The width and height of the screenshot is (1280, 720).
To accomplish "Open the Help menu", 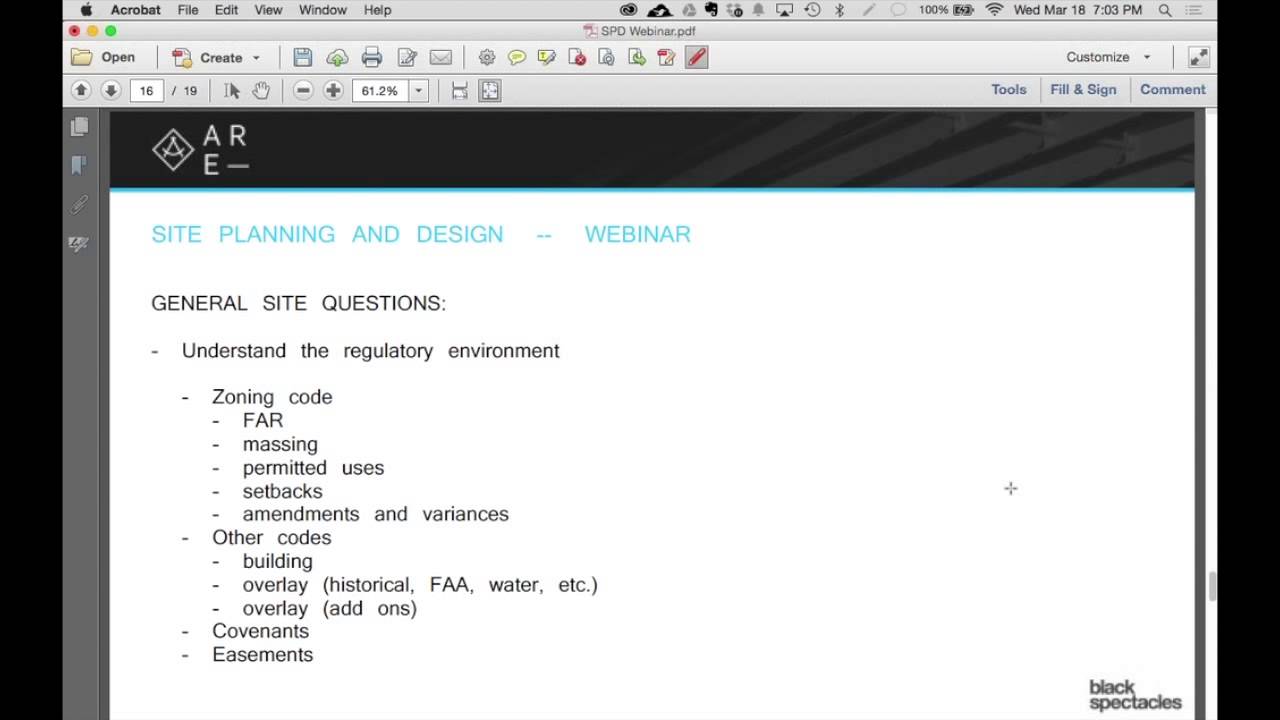I will [x=377, y=10].
